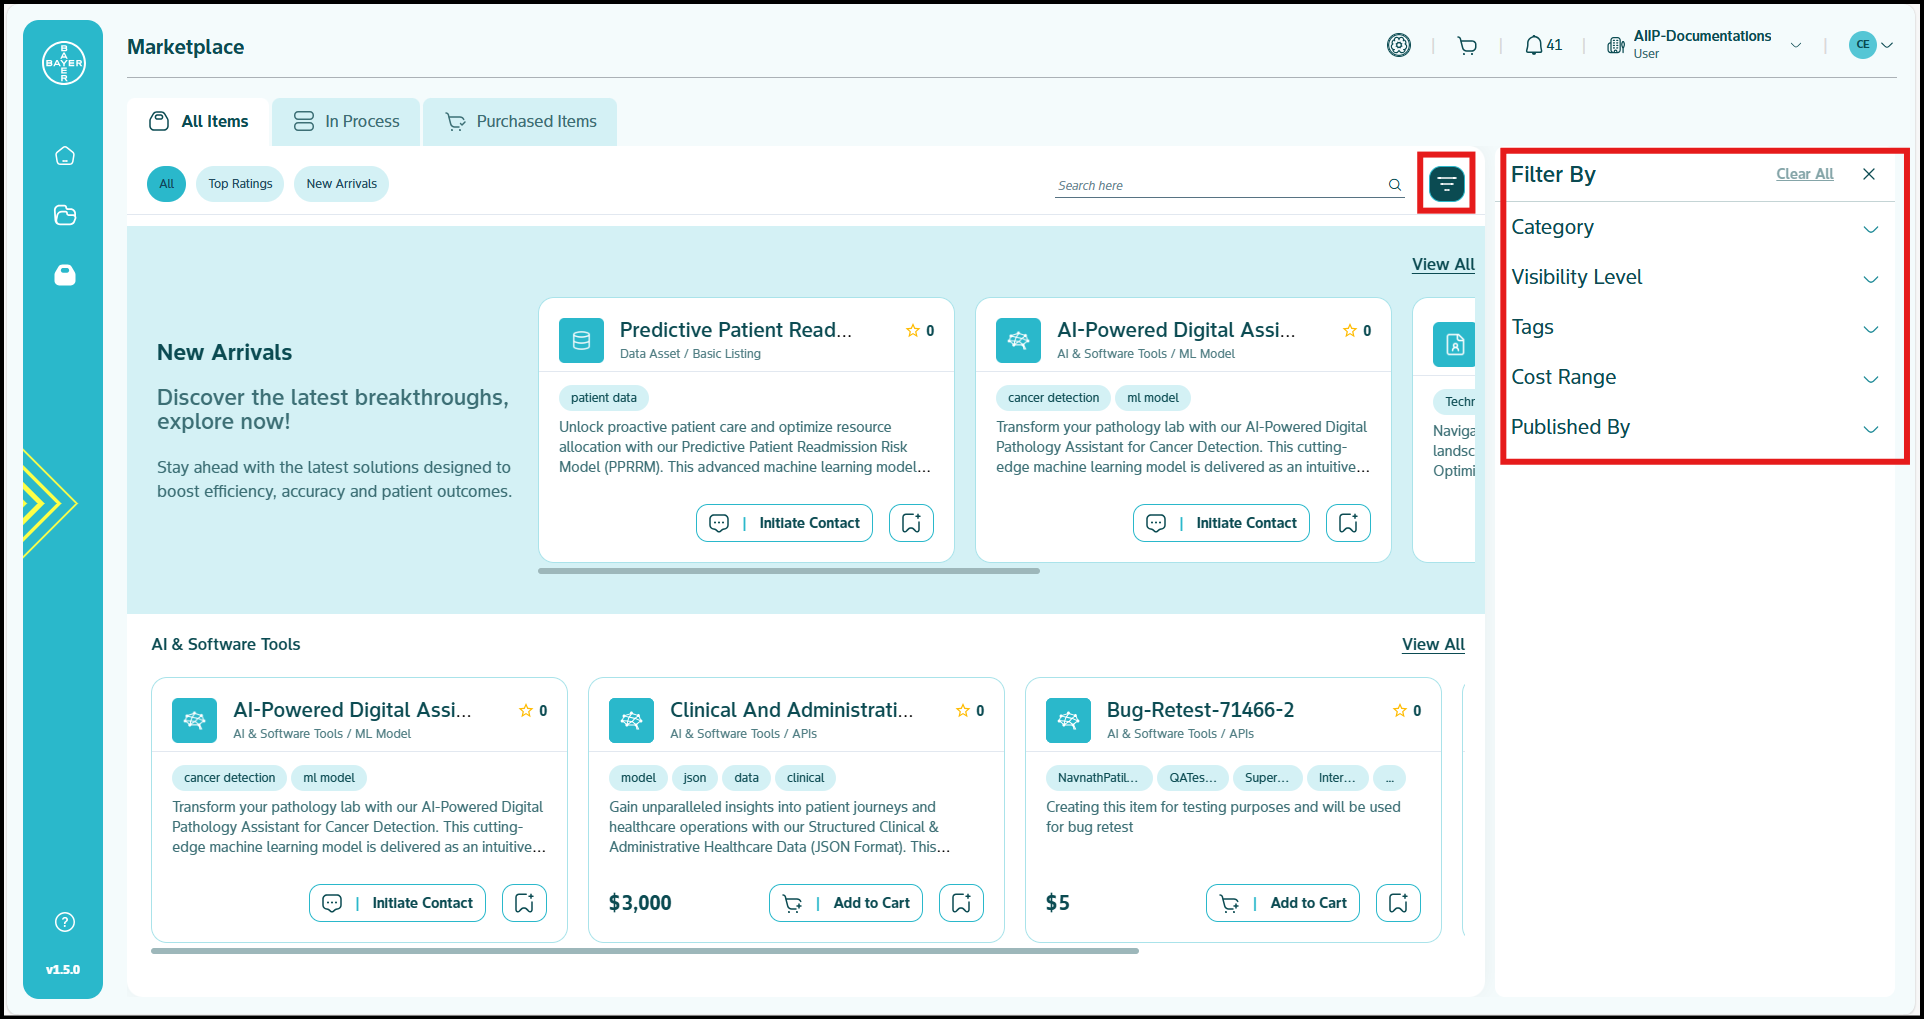Expand the Category filter section
1924x1019 pixels.
click(x=1695, y=228)
